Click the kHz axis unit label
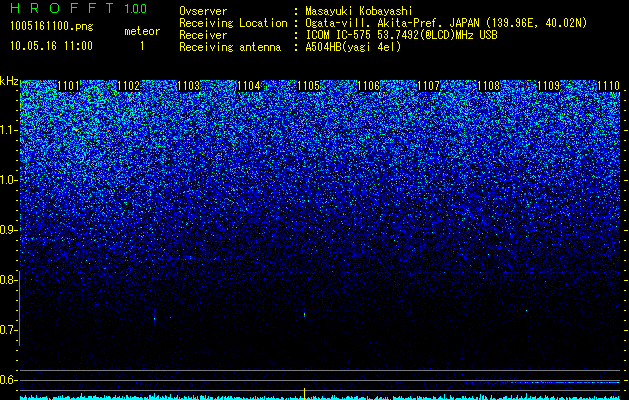 [9, 81]
